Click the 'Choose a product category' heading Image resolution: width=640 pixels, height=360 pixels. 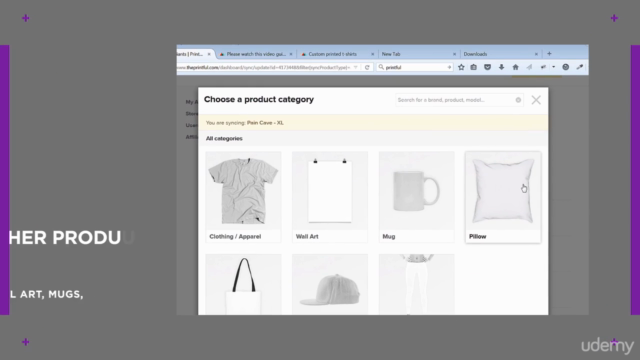[x=259, y=100]
